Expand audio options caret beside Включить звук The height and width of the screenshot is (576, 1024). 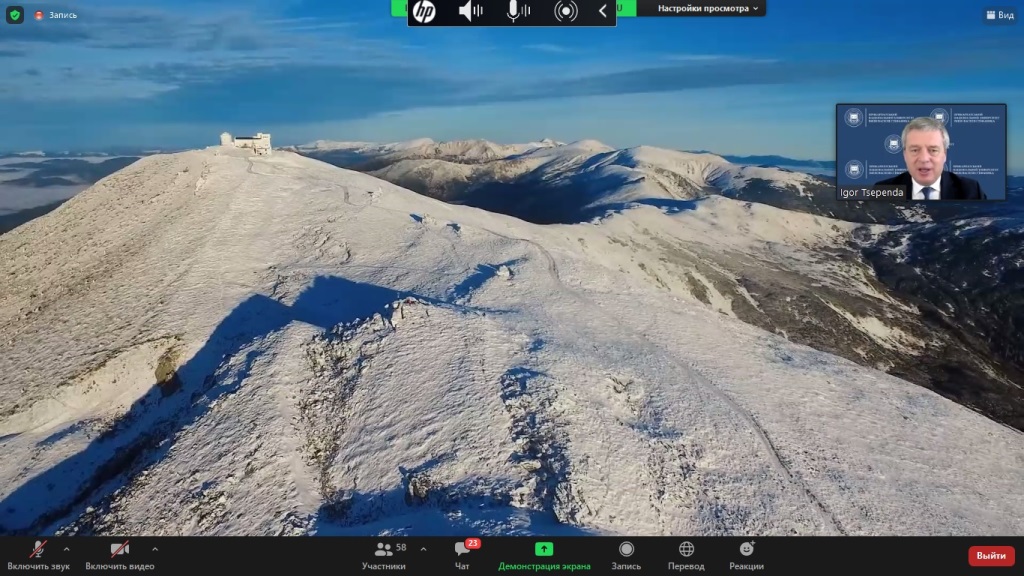pos(67,549)
